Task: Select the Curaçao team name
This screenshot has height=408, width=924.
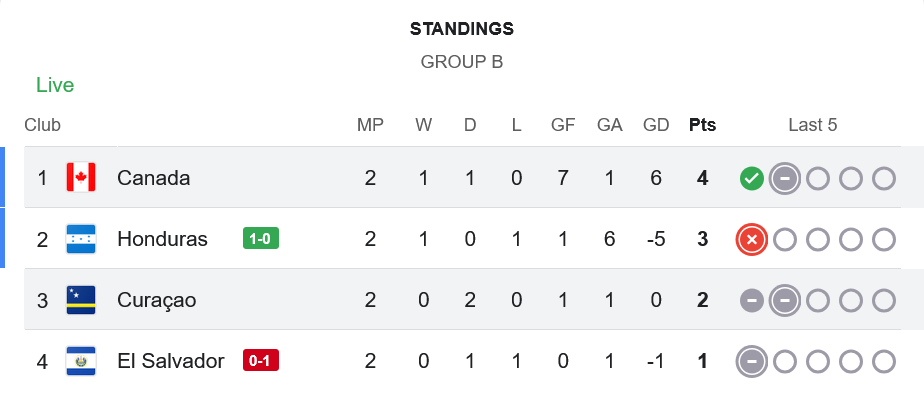Action: click(x=156, y=300)
